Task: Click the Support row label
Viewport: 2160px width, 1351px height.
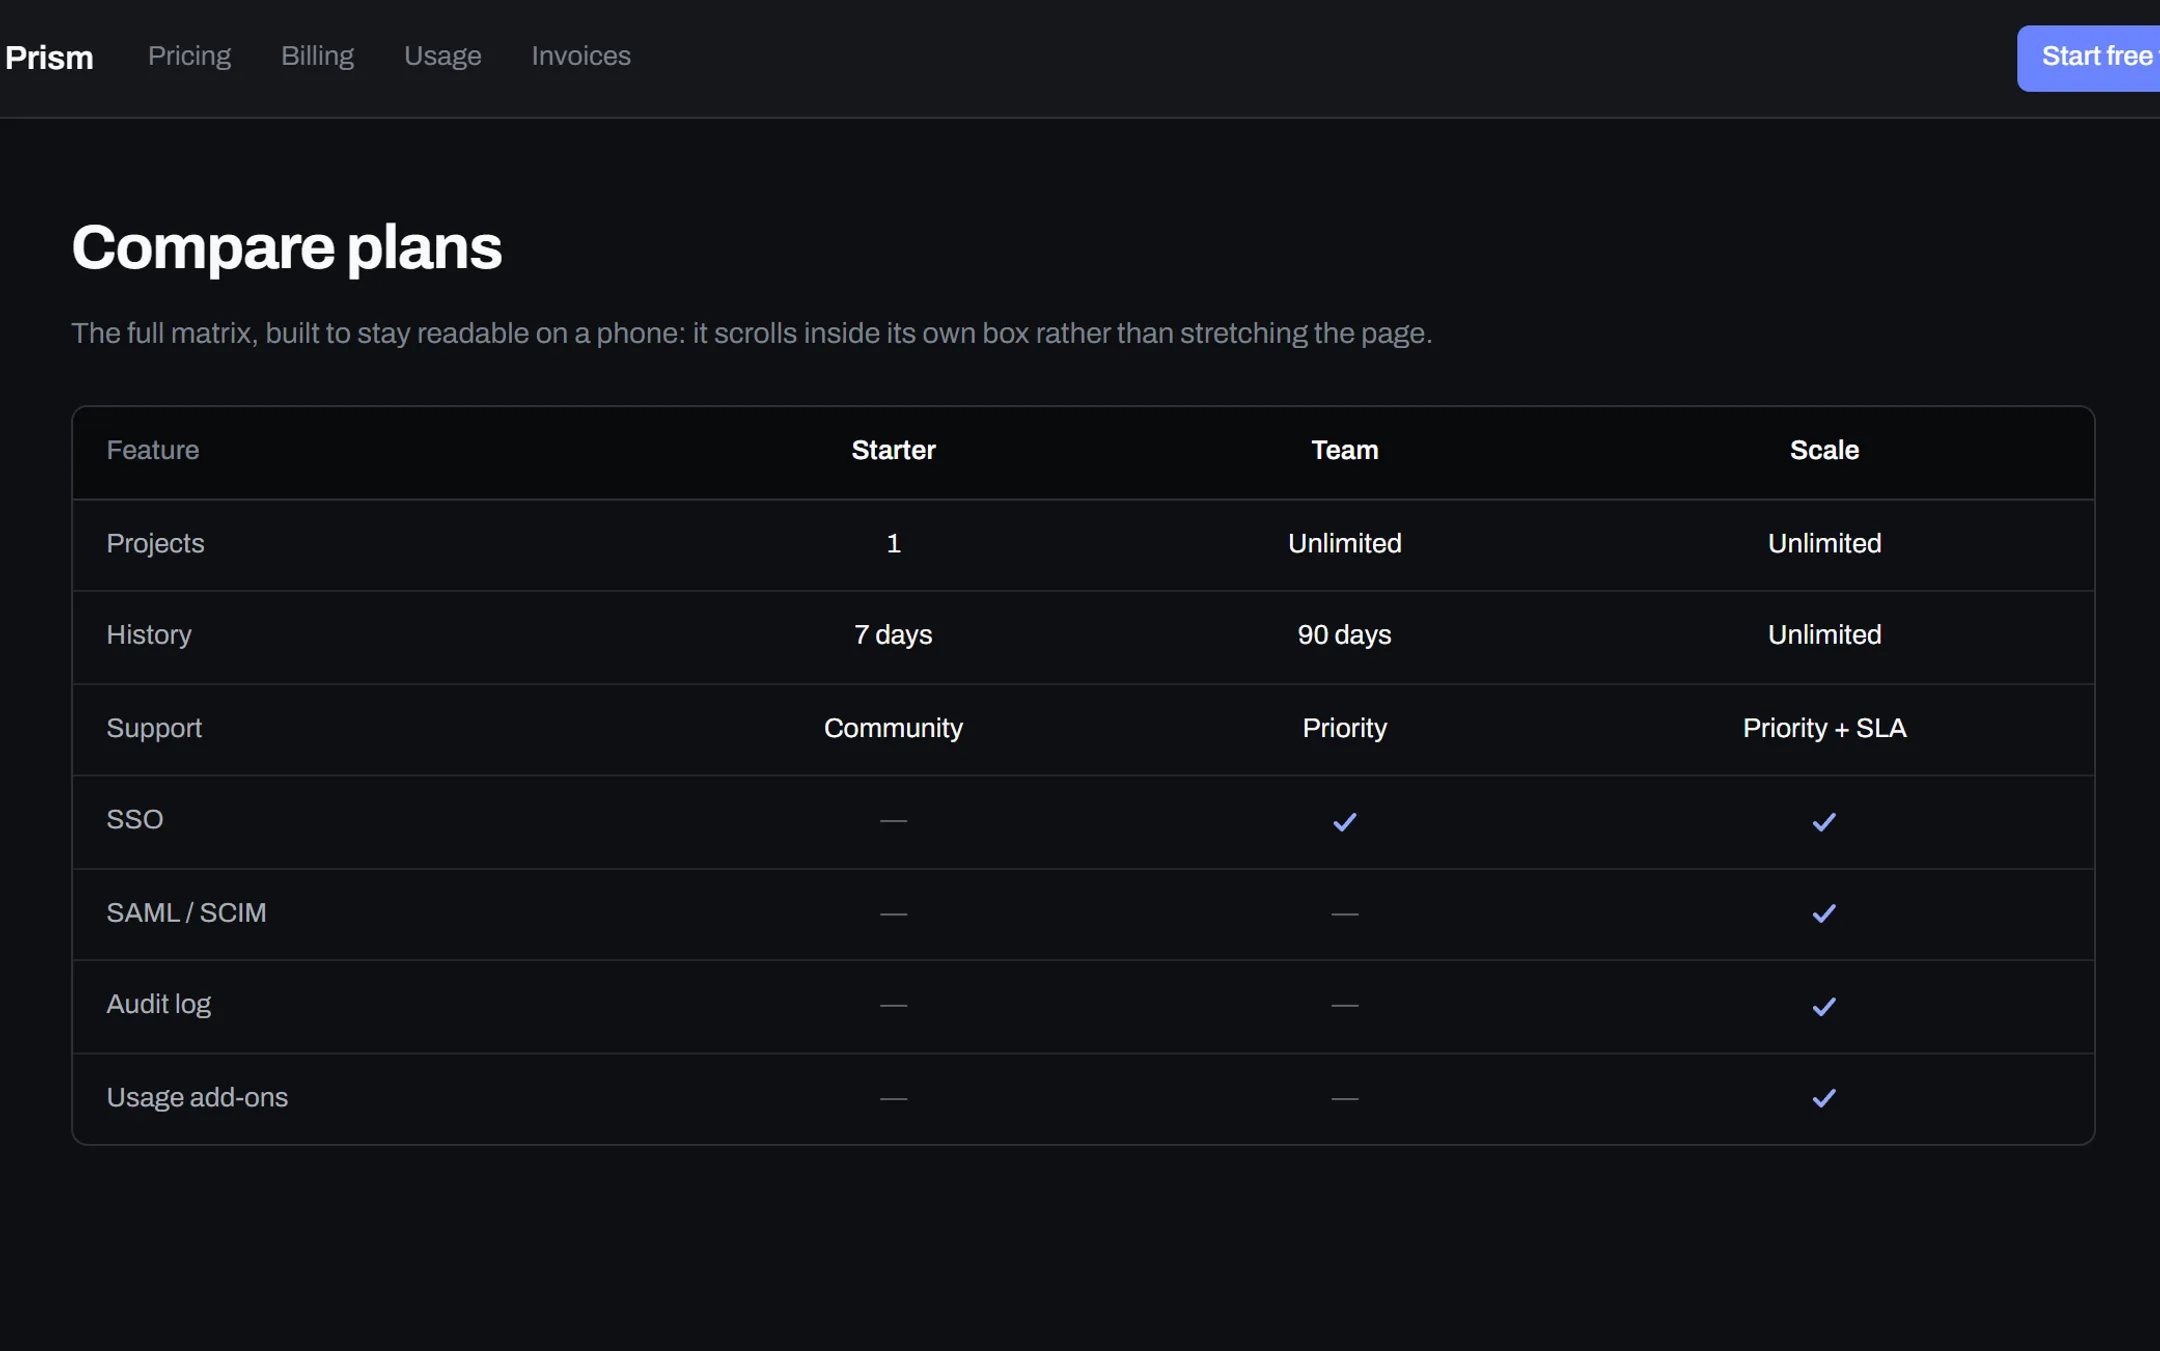Action: 154,728
